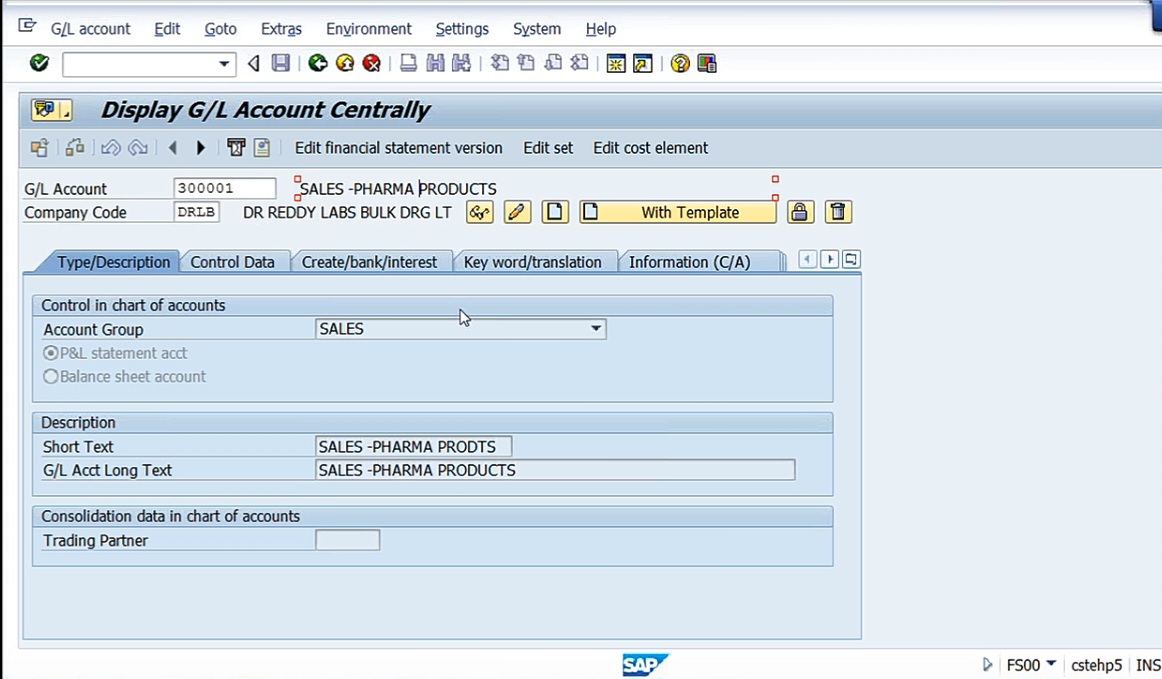The width and height of the screenshot is (1162, 679).
Task: Switch to the Type/Description tab
Action: pos(113,262)
